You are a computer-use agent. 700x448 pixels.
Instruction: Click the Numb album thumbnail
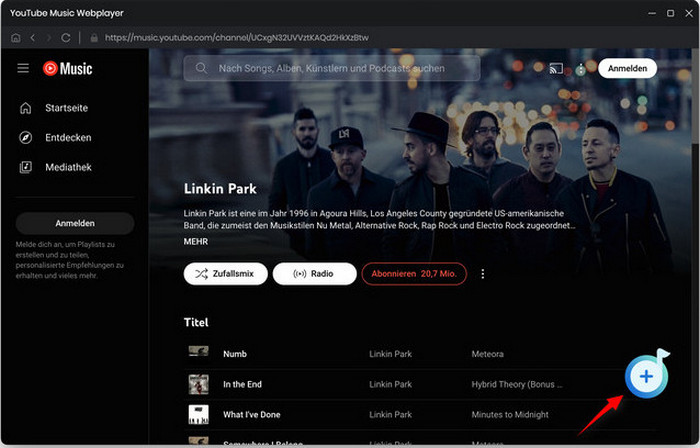tap(198, 352)
